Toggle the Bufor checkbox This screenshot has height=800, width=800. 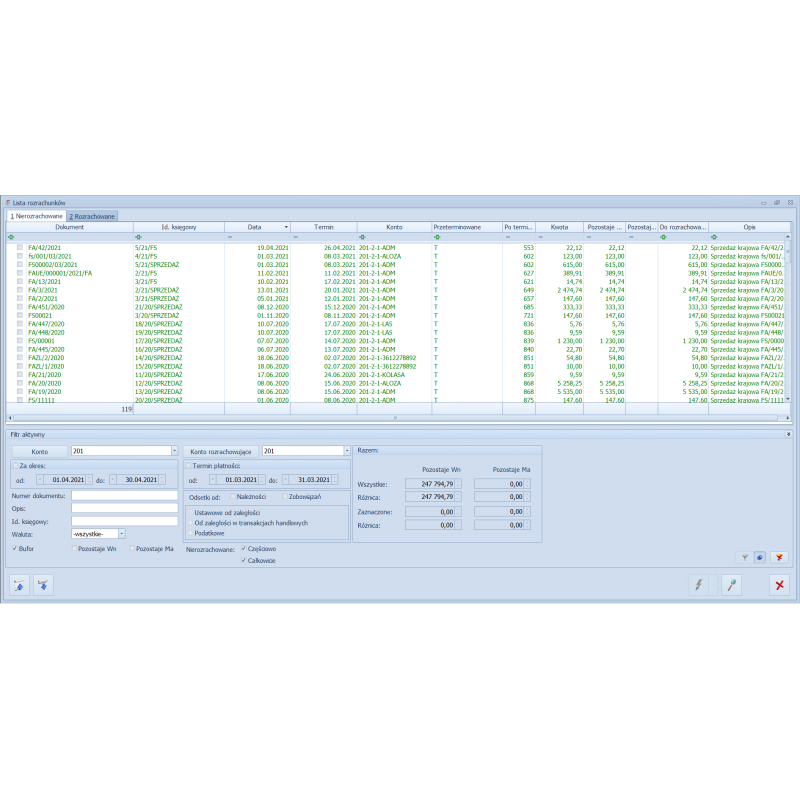(x=15, y=549)
